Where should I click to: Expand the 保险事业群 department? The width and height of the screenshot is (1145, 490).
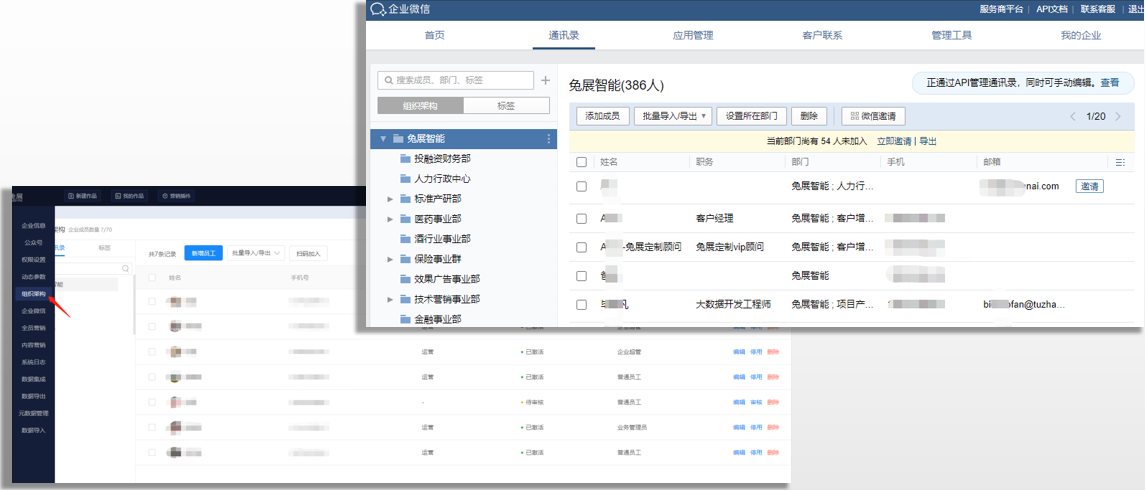(x=391, y=259)
